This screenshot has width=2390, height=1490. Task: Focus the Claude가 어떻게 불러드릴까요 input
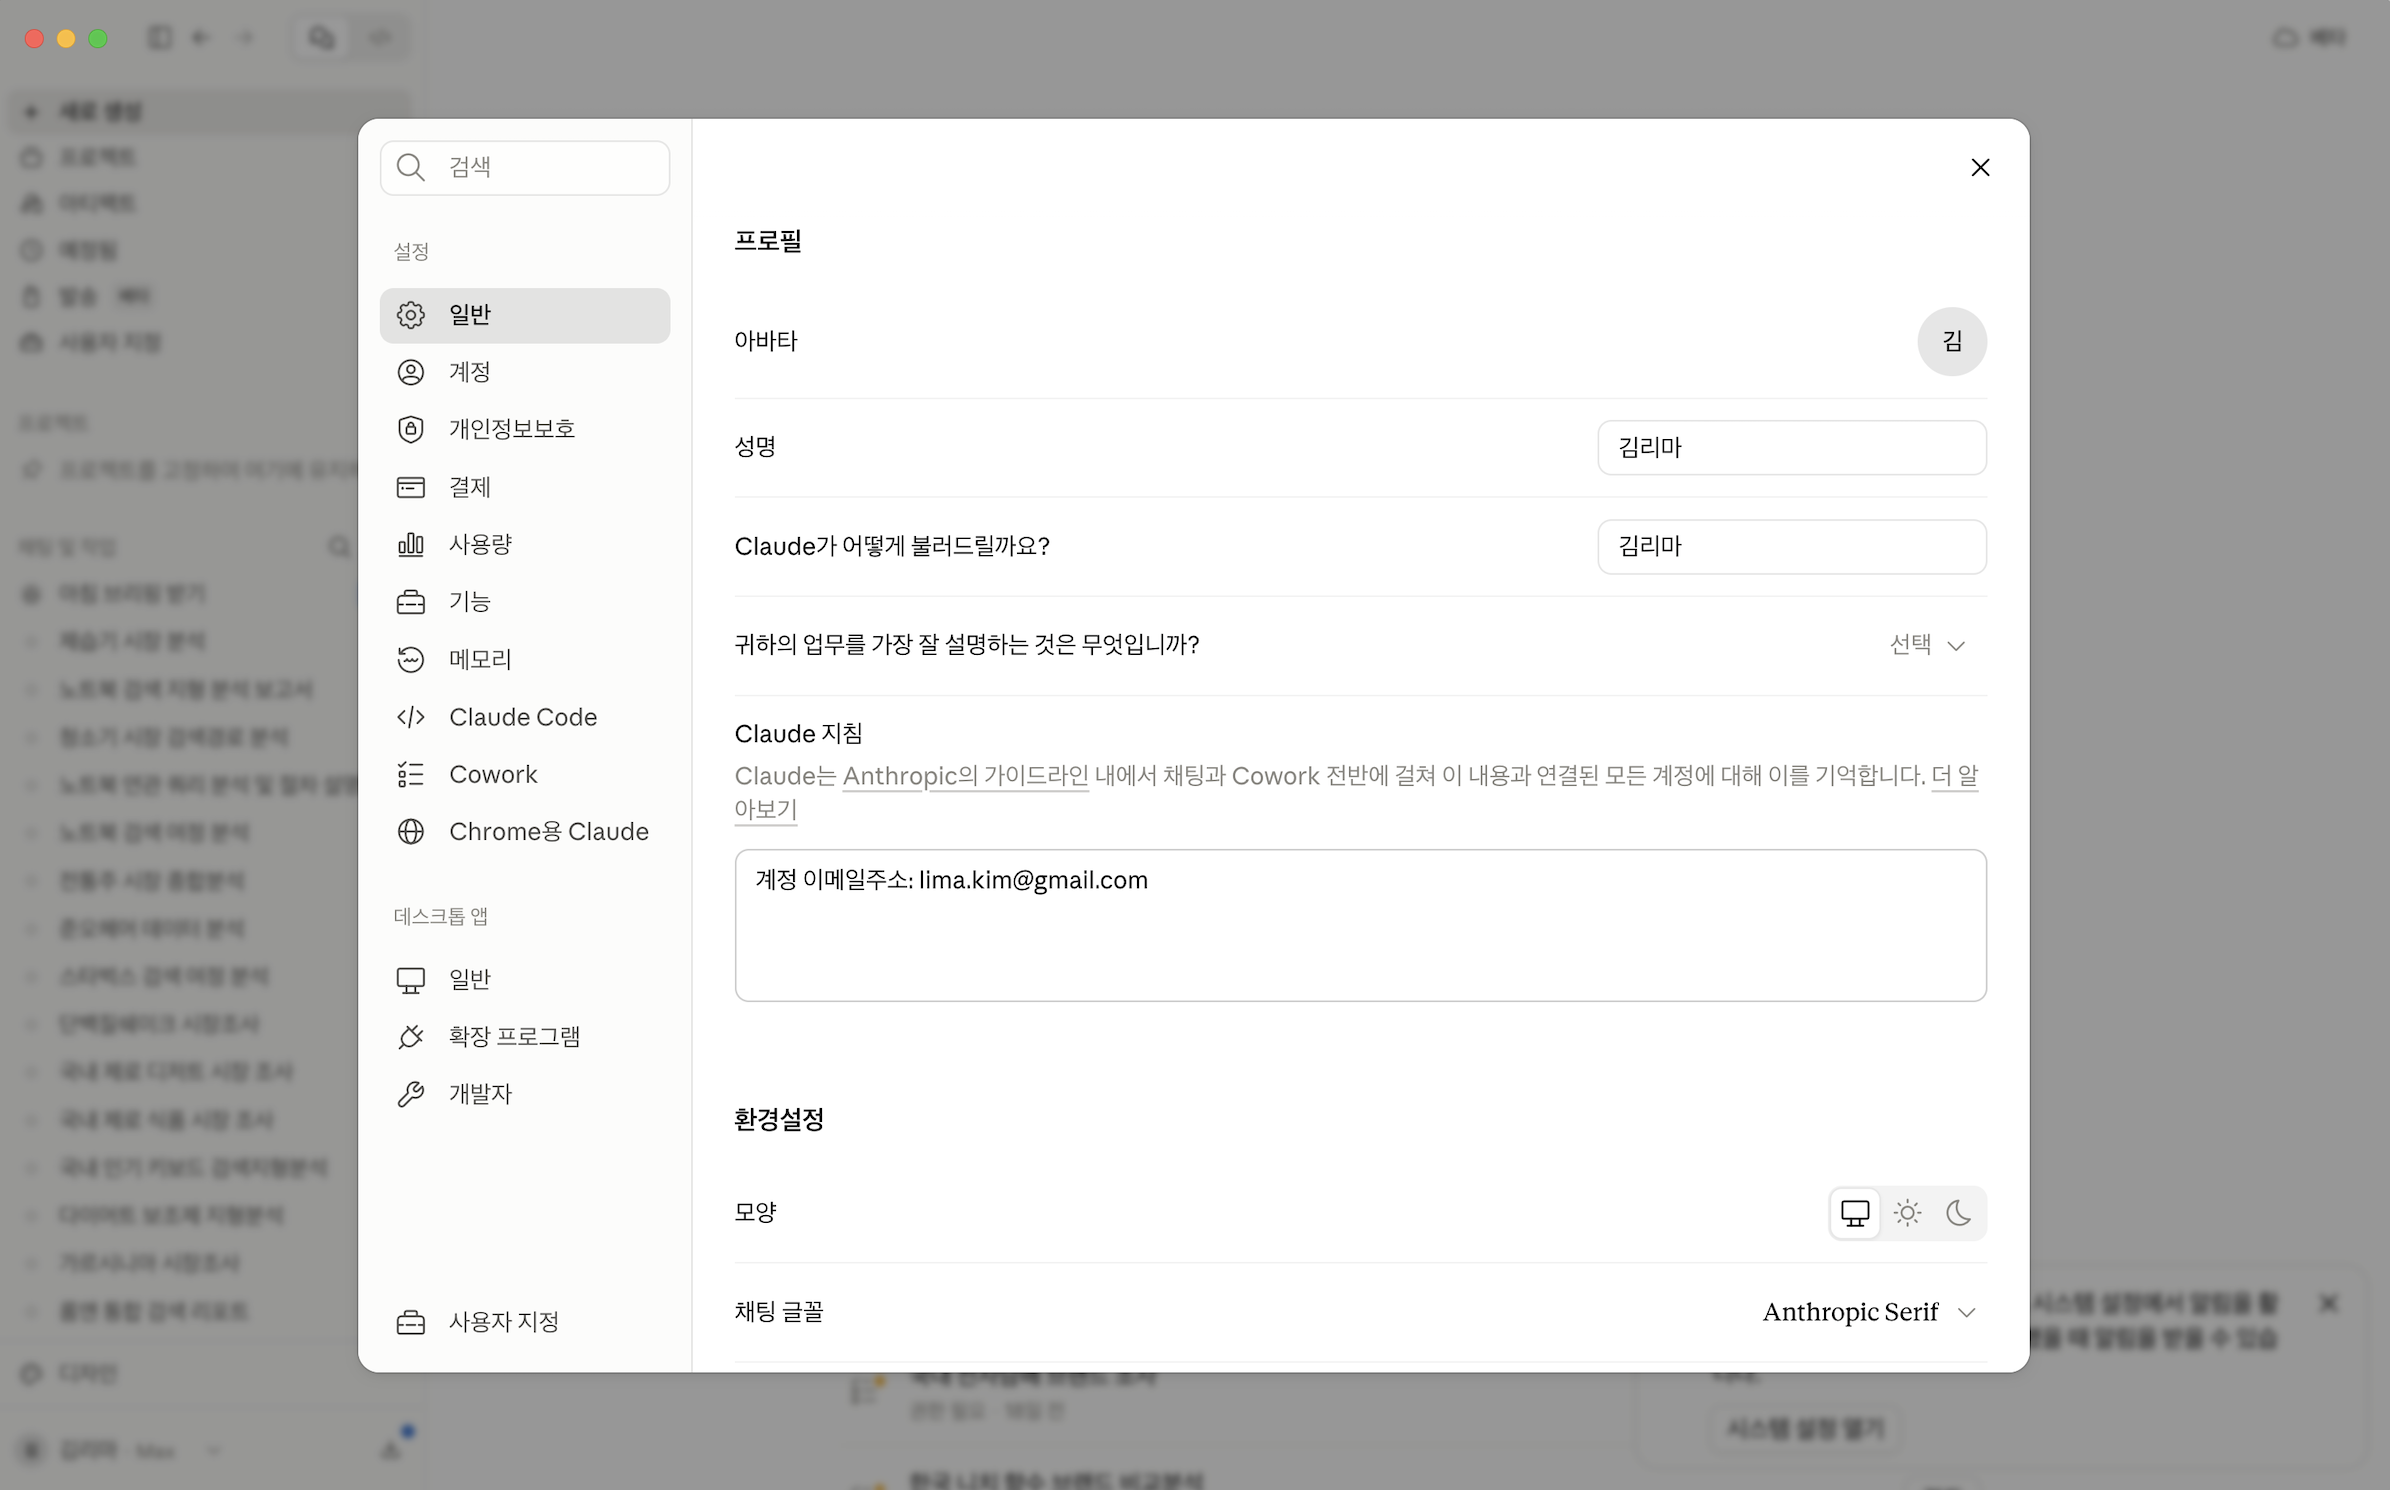(1792, 546)
